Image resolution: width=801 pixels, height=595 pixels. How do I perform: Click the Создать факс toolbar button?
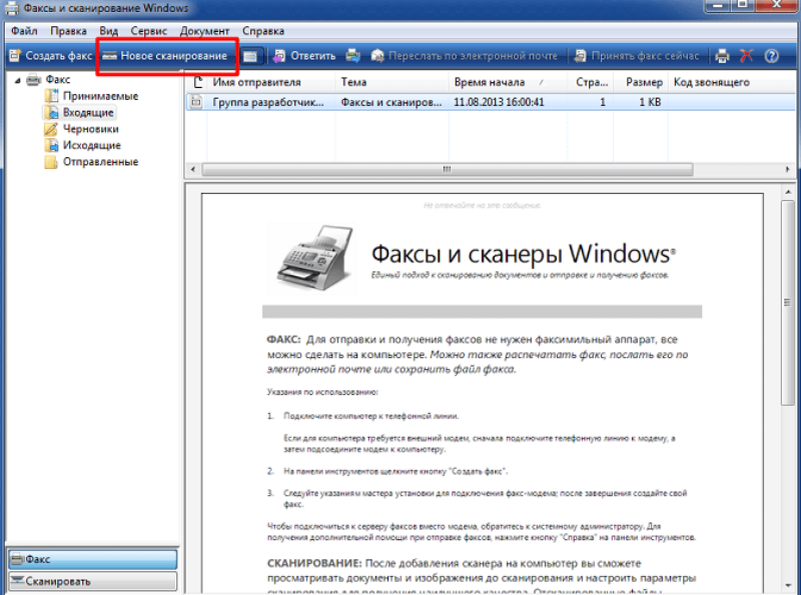pyautogui.click(x=51, y=56)
